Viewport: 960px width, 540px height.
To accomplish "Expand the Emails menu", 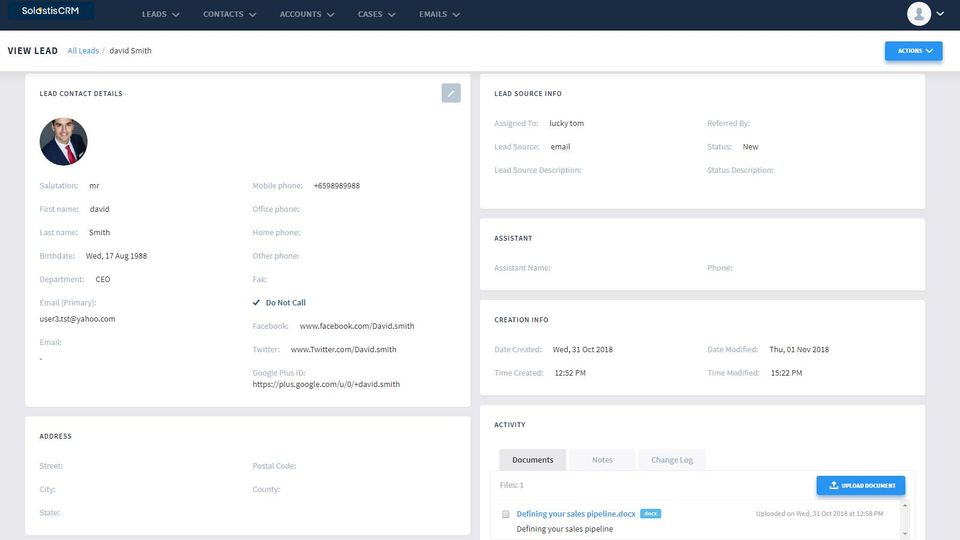I will [x=440, y=14].
